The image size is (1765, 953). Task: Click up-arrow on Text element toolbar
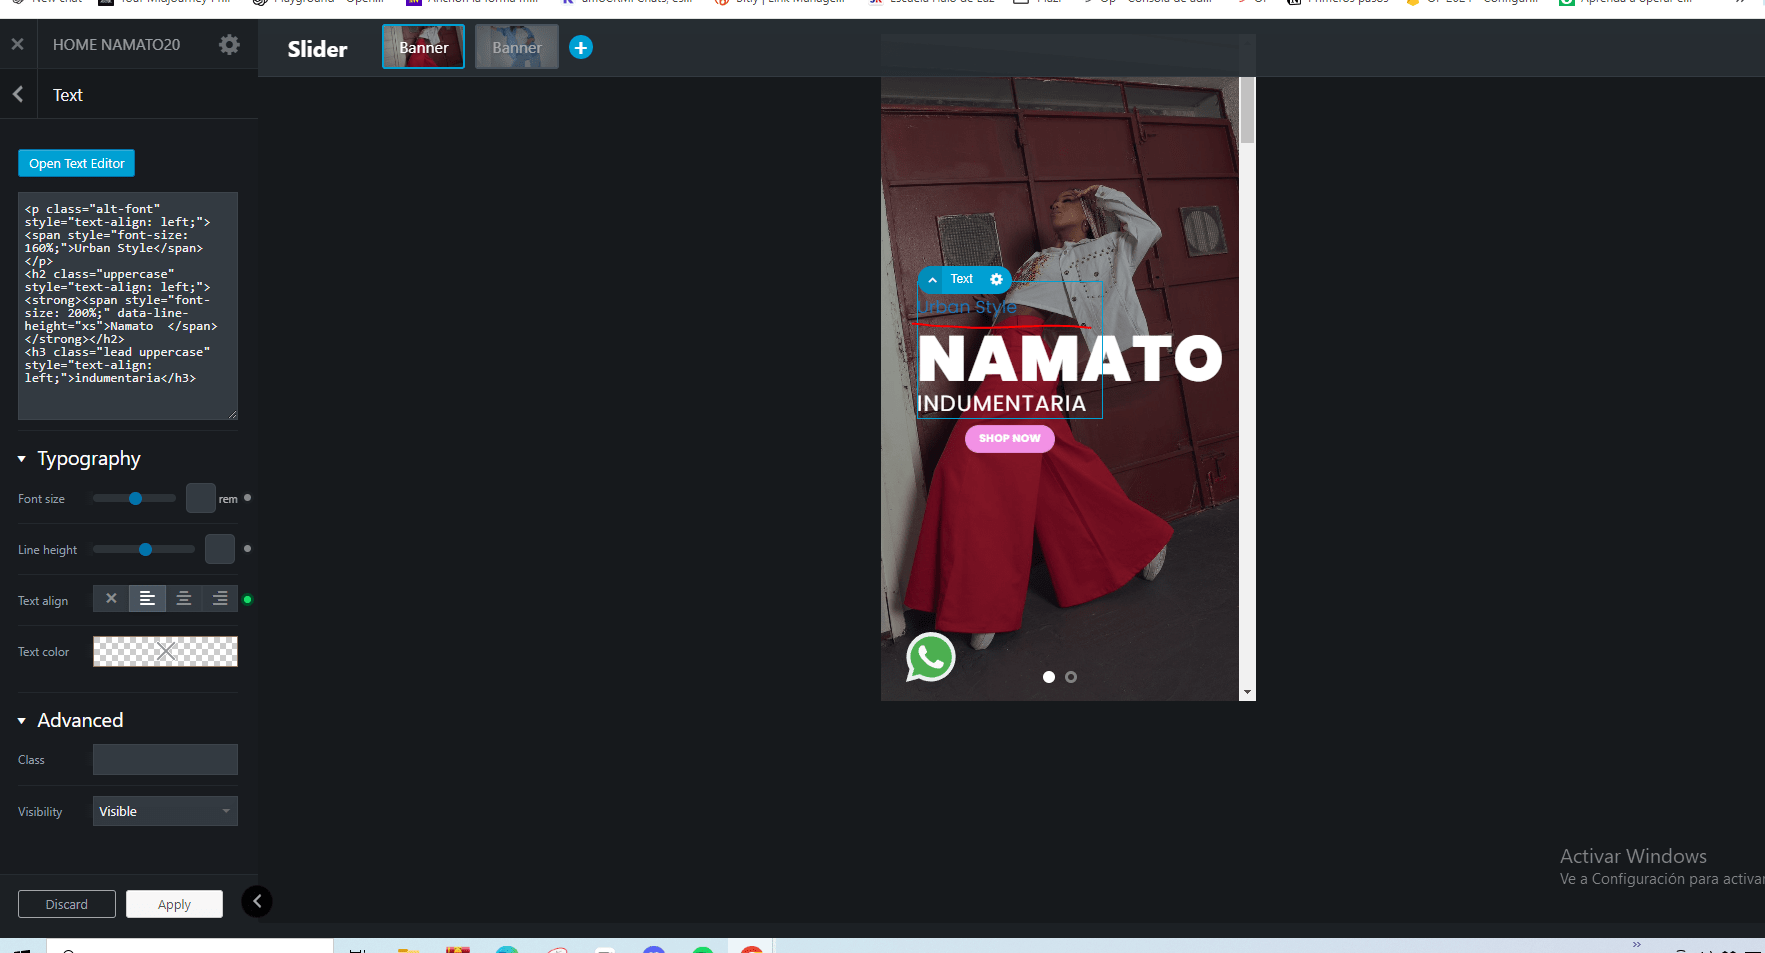point(932,280)
